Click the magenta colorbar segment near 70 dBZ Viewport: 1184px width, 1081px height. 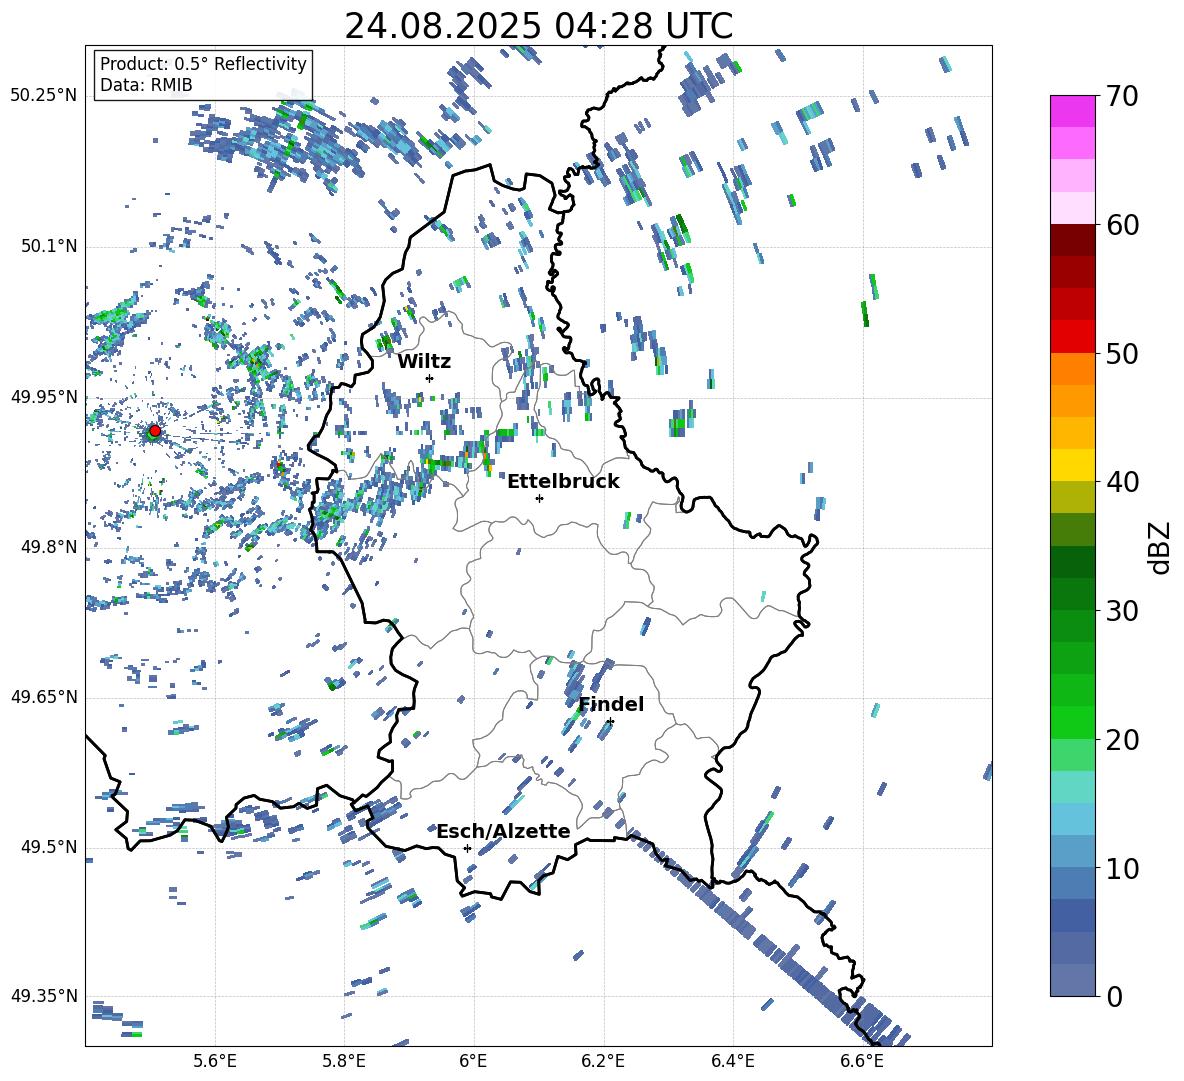pyautogui.click(x=1072, y=112)
